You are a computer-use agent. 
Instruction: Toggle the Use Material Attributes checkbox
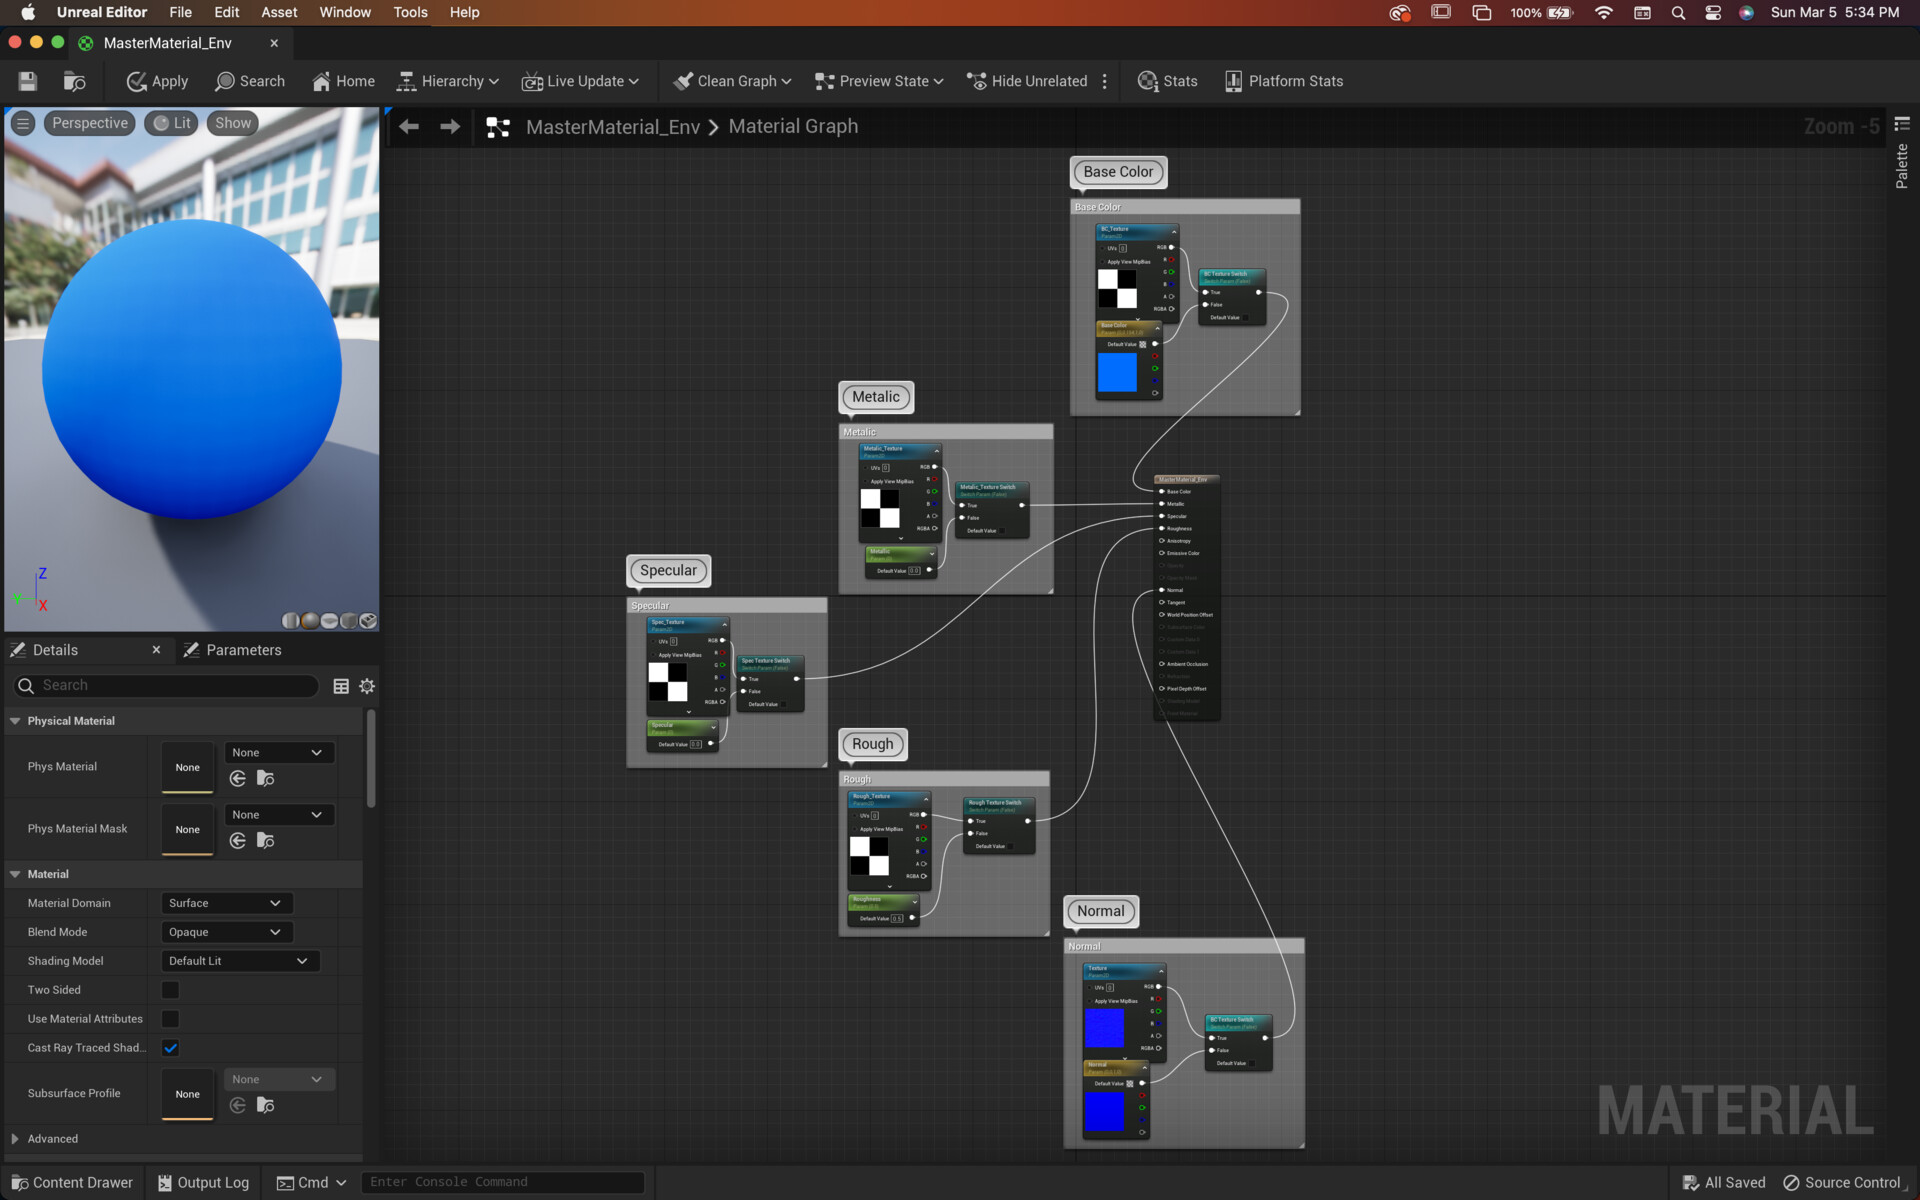click(x=170, y=1019)
